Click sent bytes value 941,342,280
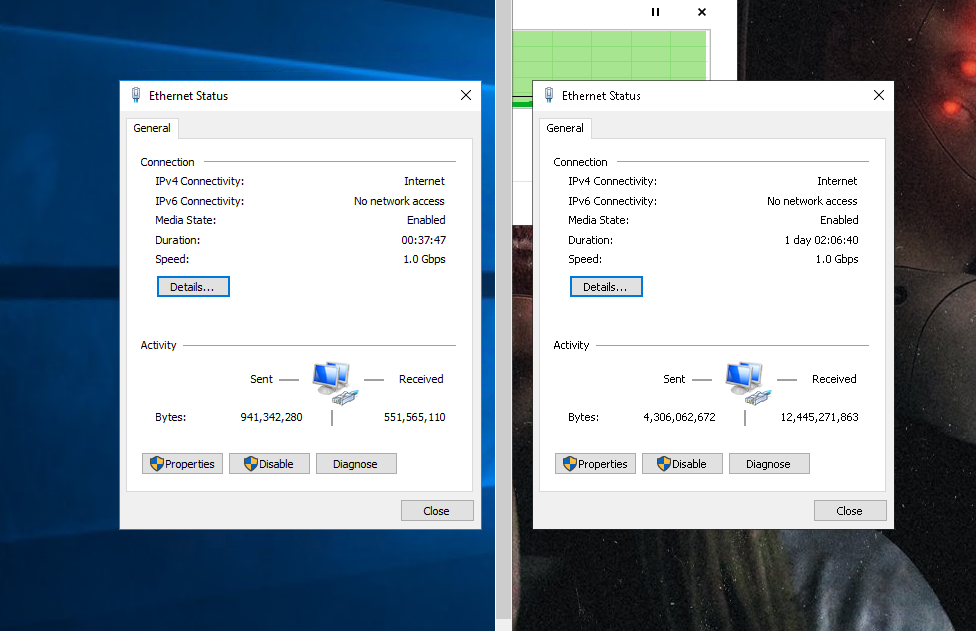 [271, 417]
